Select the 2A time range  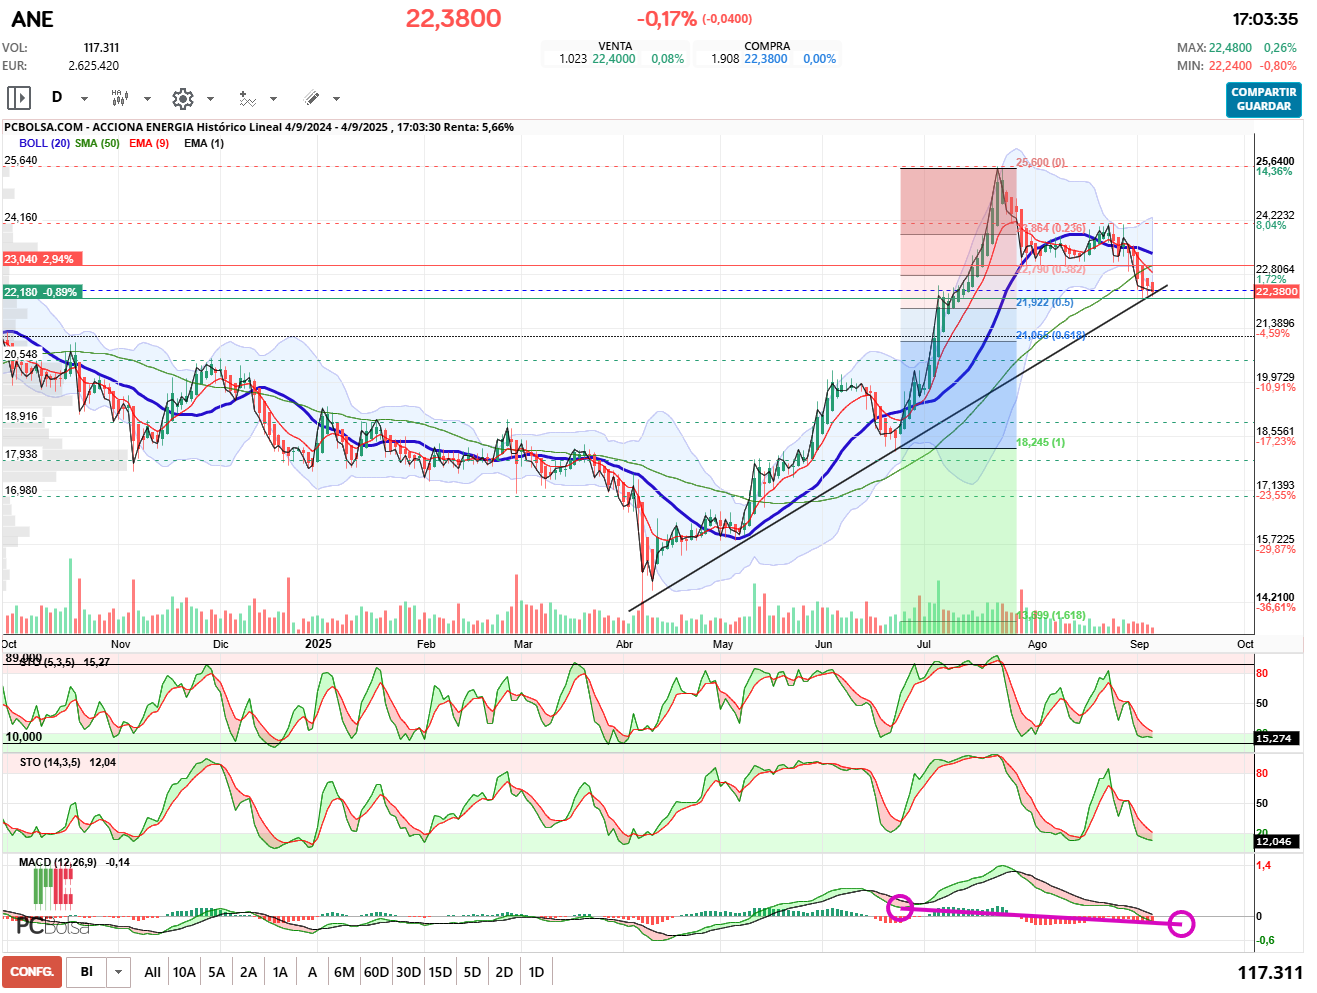click(x=248, y=972)
